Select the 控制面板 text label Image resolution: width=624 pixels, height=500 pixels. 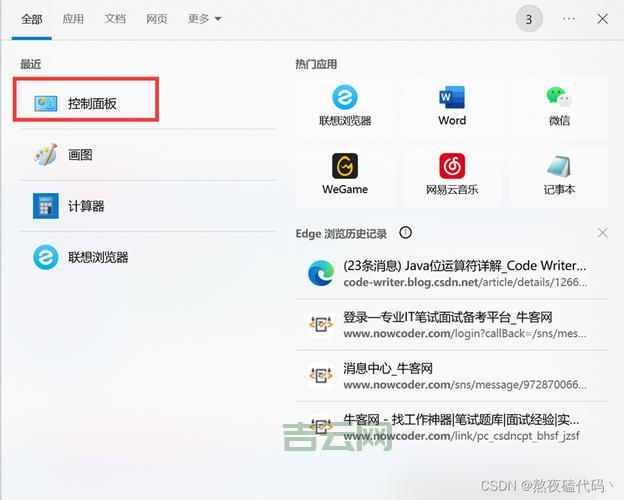(92, 104)
